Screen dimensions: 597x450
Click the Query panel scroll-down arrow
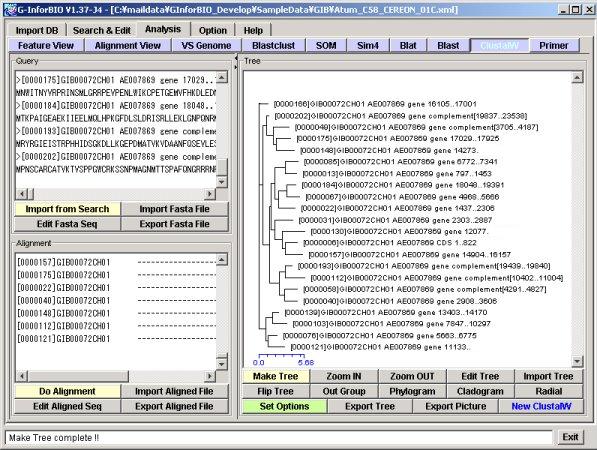click(x=222, y=182)
